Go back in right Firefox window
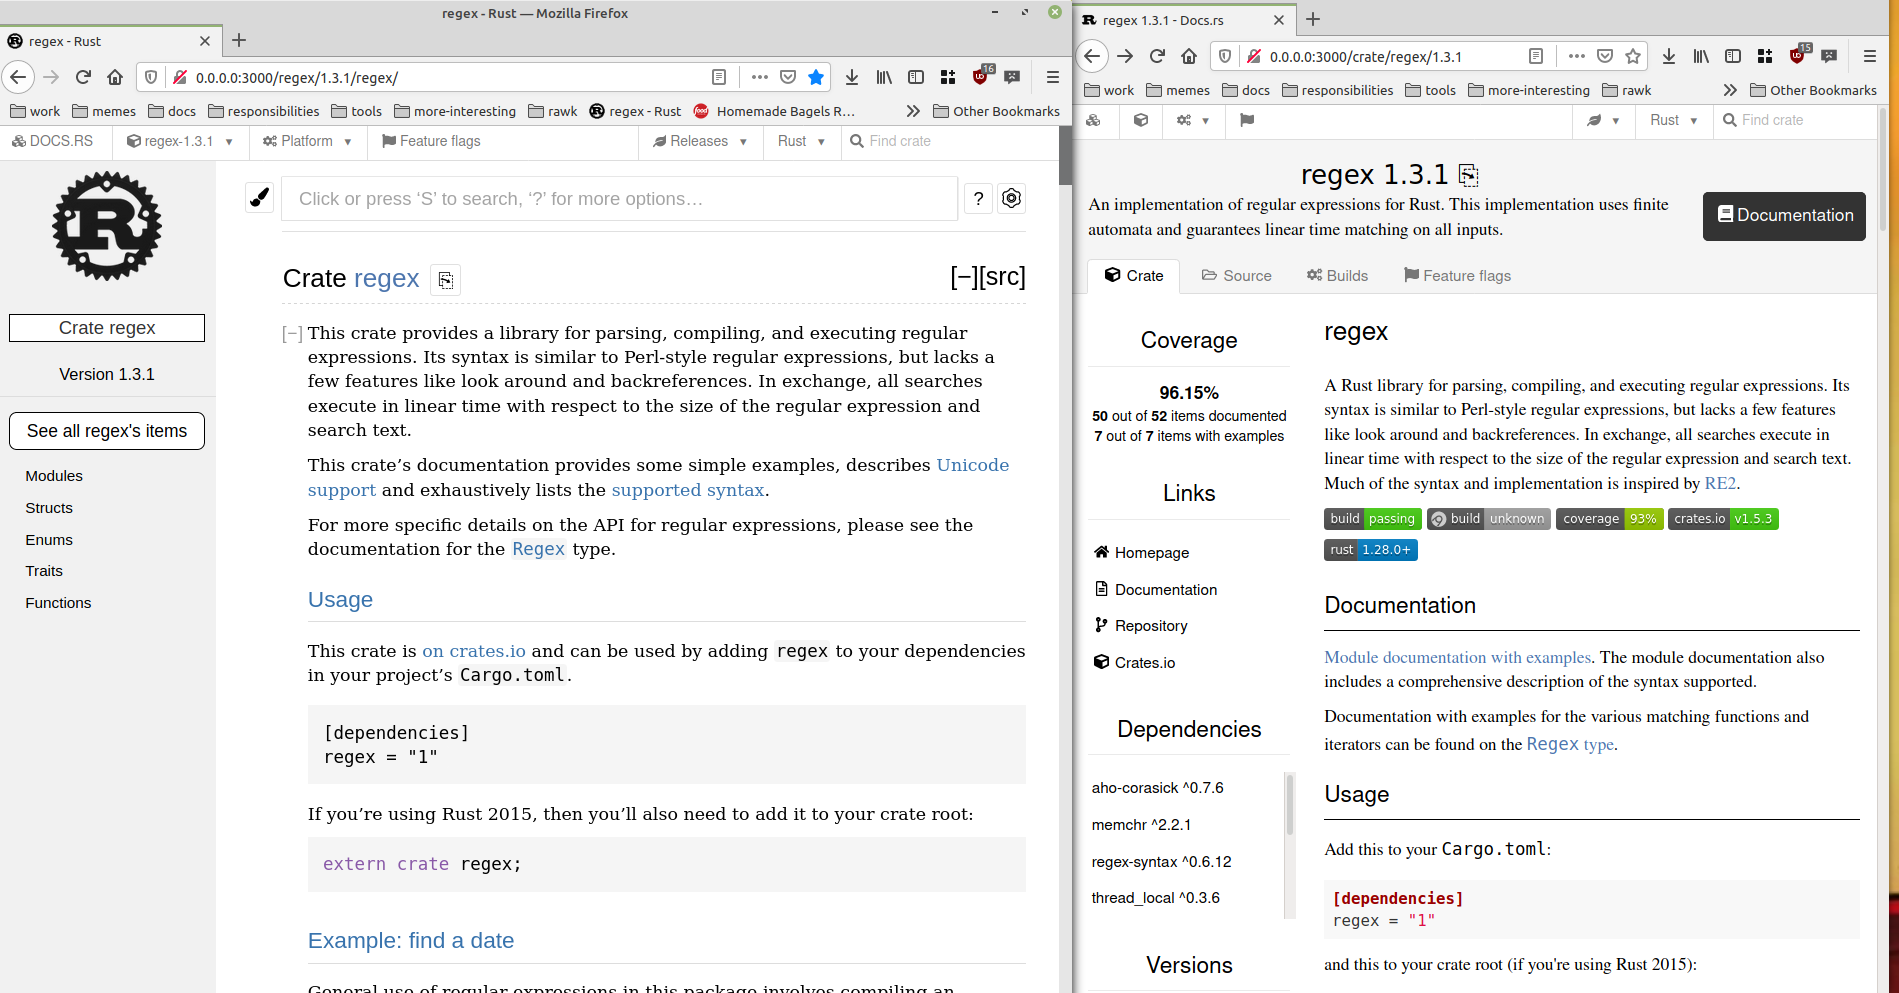Image resolution: width=1899 pixels, height=993 pixels. coord(1092,56)
